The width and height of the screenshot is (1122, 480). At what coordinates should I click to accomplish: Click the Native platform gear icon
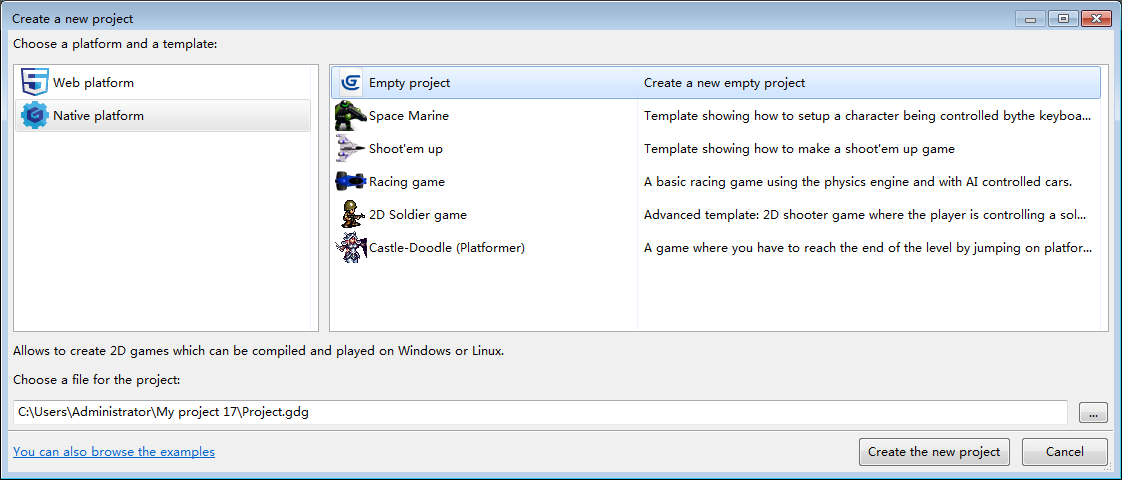click(35, 116)
